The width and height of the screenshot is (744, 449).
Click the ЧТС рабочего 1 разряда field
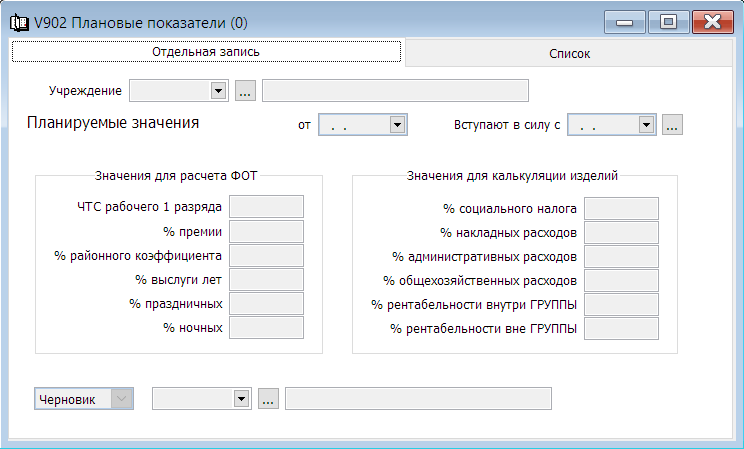tap(266, 207)
